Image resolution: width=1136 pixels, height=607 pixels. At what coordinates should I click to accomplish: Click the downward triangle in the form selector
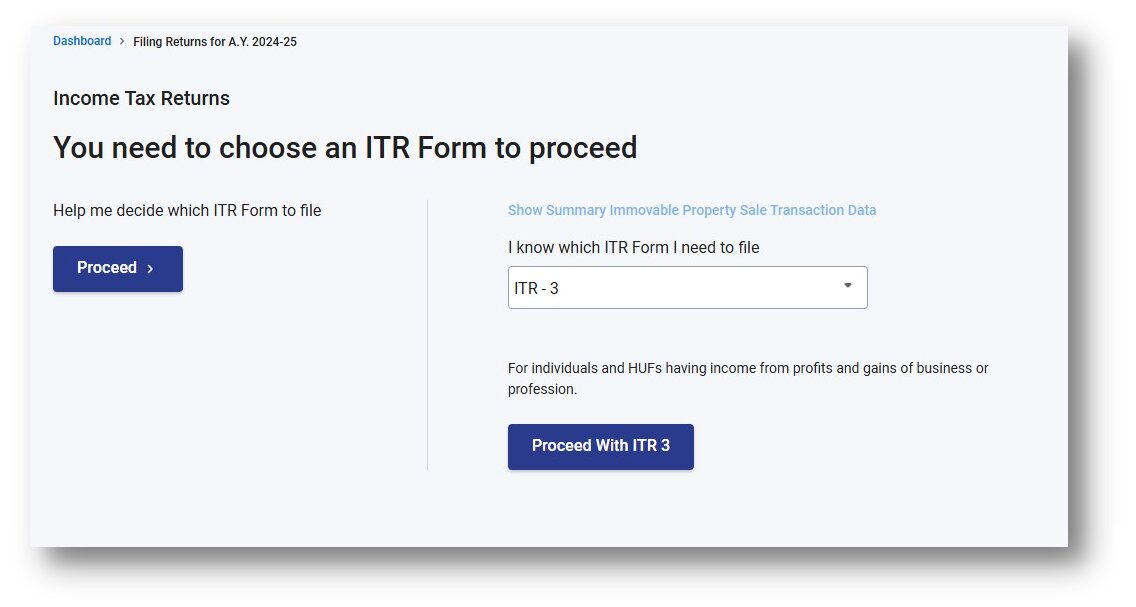(x=849, y=287)
